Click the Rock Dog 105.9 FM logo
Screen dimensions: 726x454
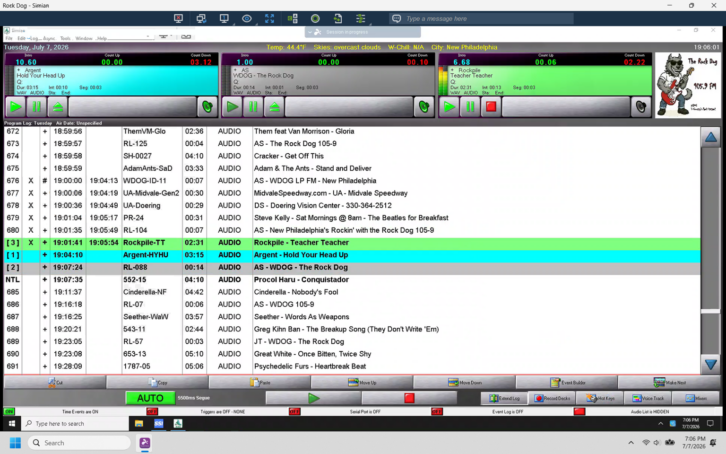coord(688,85)
